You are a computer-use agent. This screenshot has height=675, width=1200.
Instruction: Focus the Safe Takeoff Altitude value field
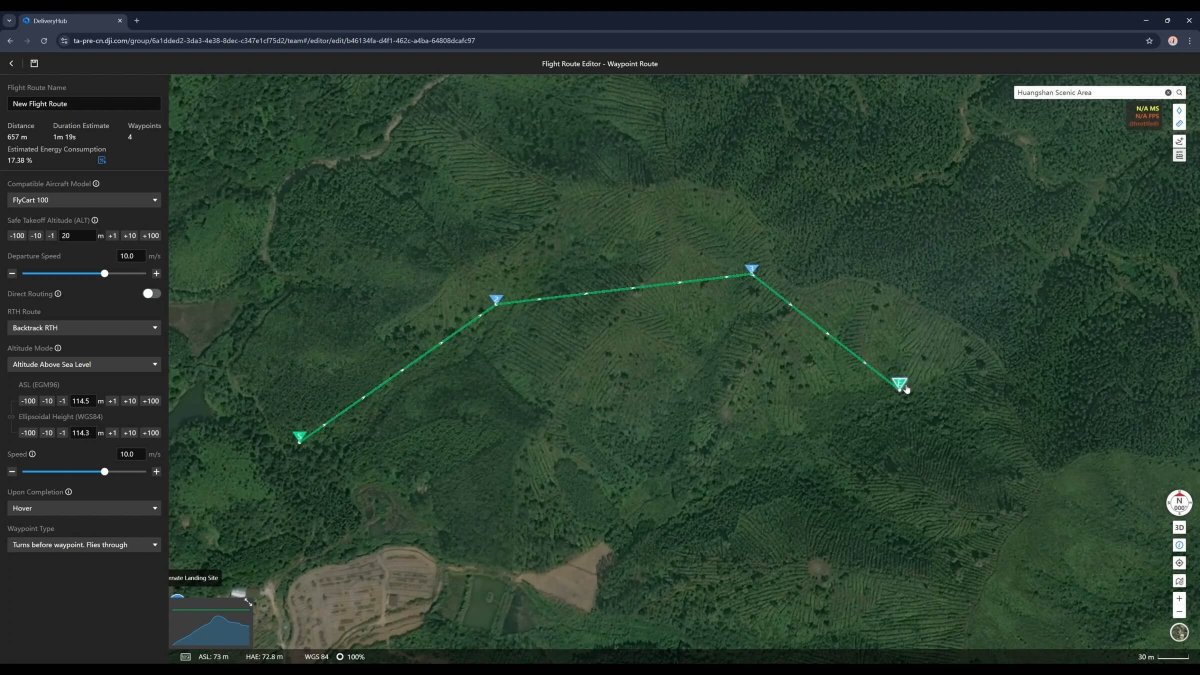pyautogui.click(x=77, y=236)
